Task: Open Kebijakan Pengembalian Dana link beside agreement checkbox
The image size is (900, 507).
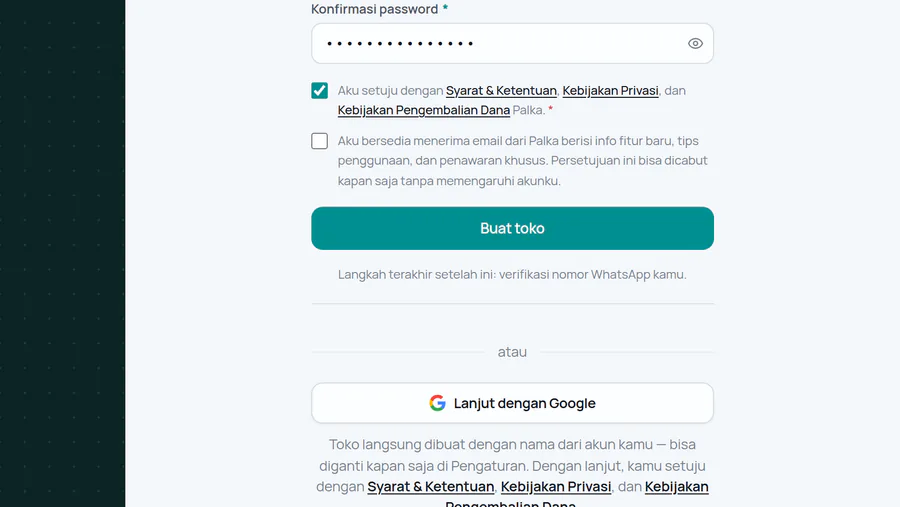Action: coord(424,110)
